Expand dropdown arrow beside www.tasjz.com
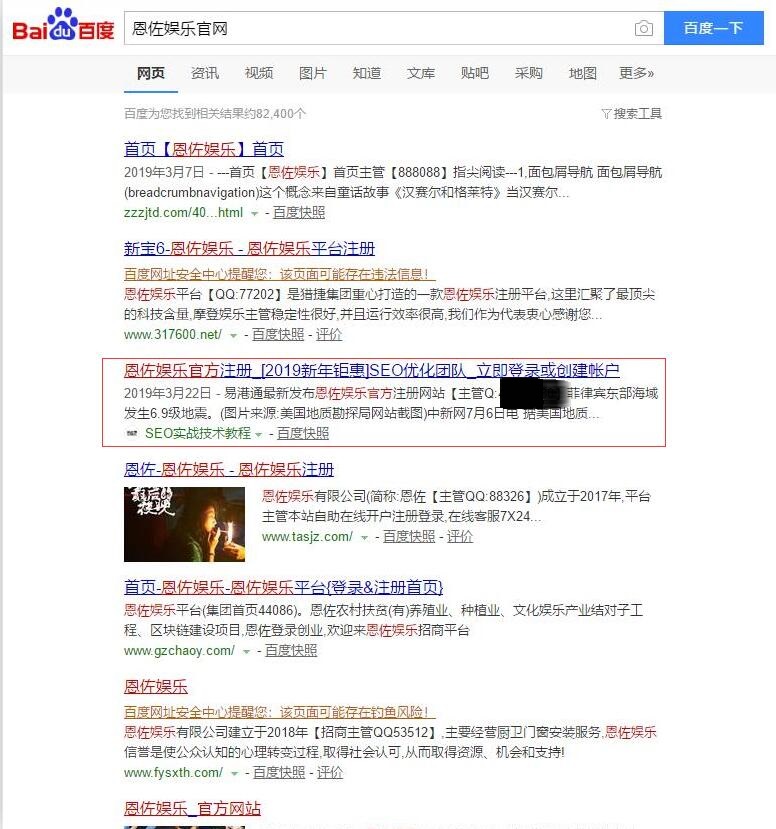776x829 pixels. (x=364, y=538)
